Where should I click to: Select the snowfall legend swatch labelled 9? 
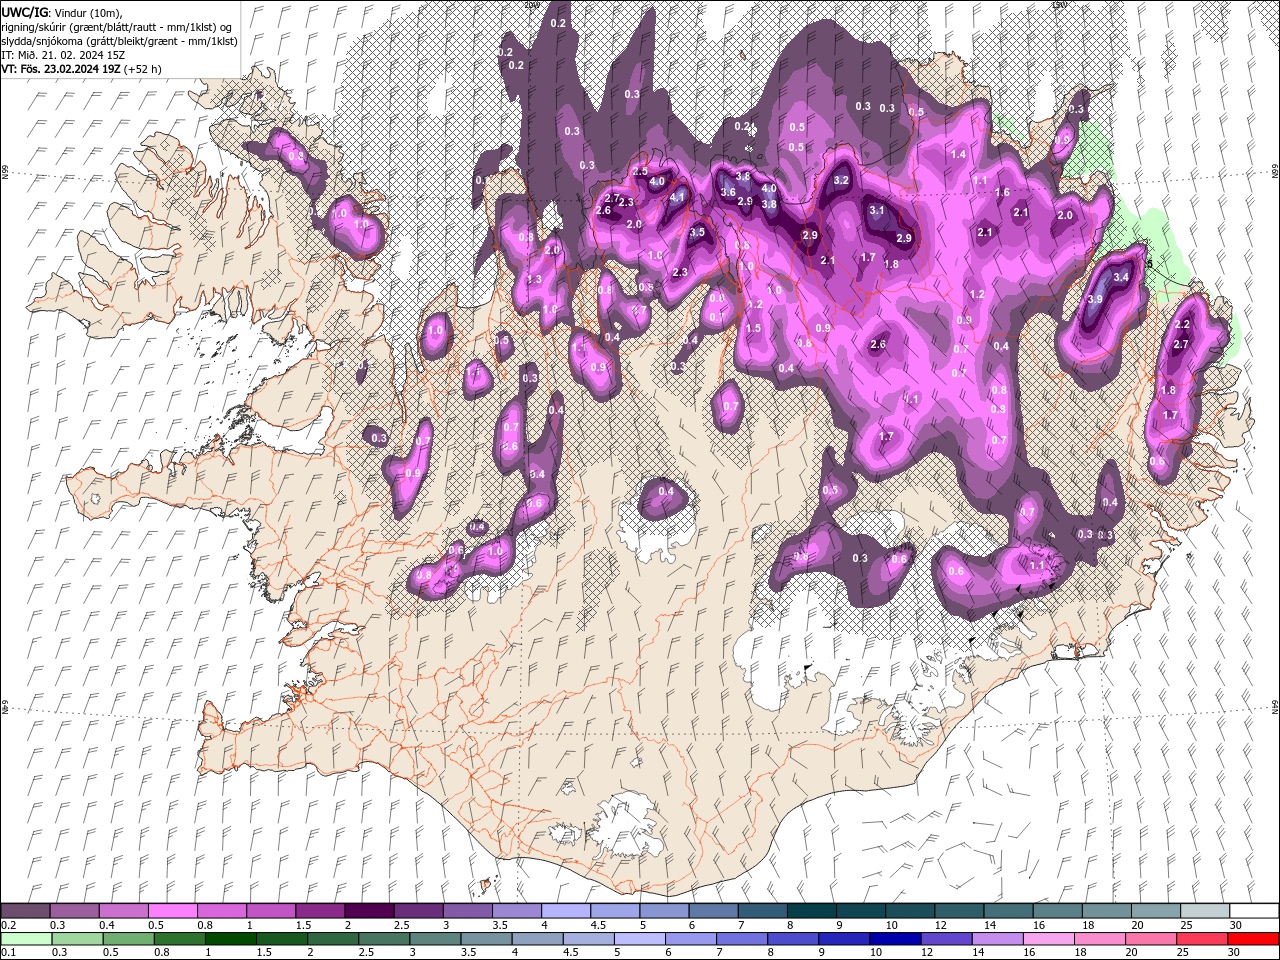(x=859, y=911)
